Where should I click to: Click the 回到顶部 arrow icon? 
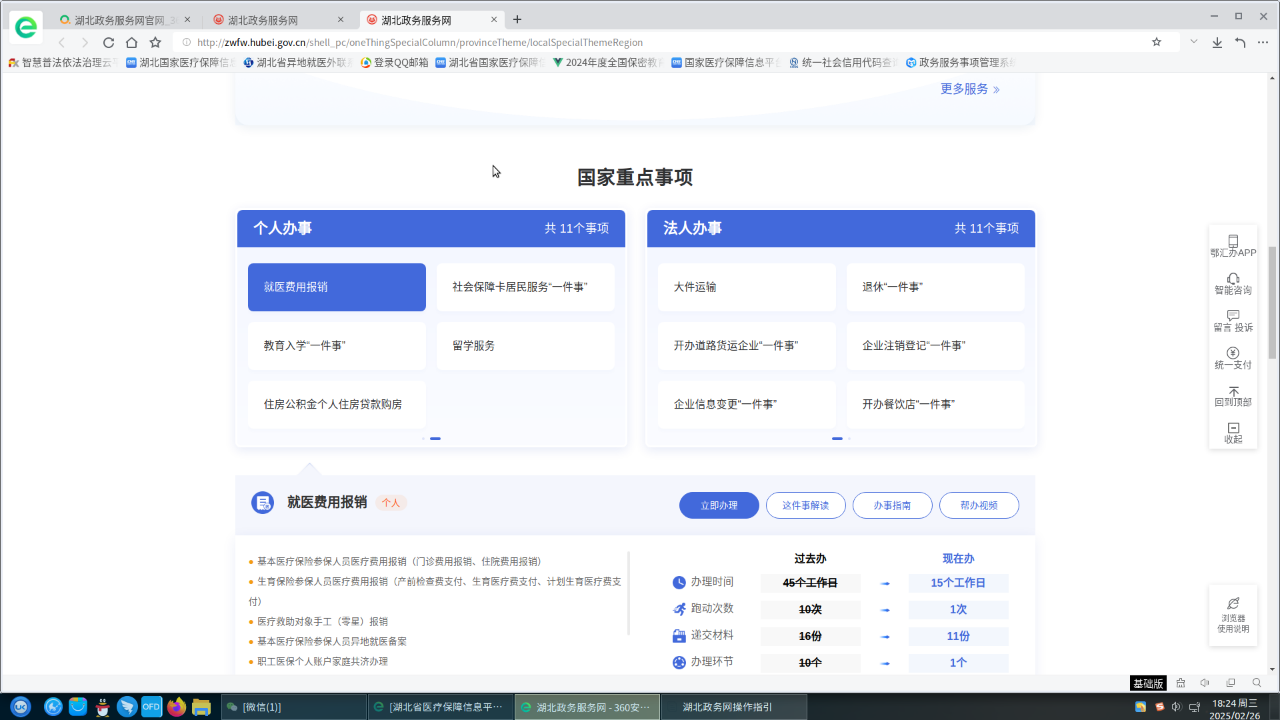coord(1233,391)
